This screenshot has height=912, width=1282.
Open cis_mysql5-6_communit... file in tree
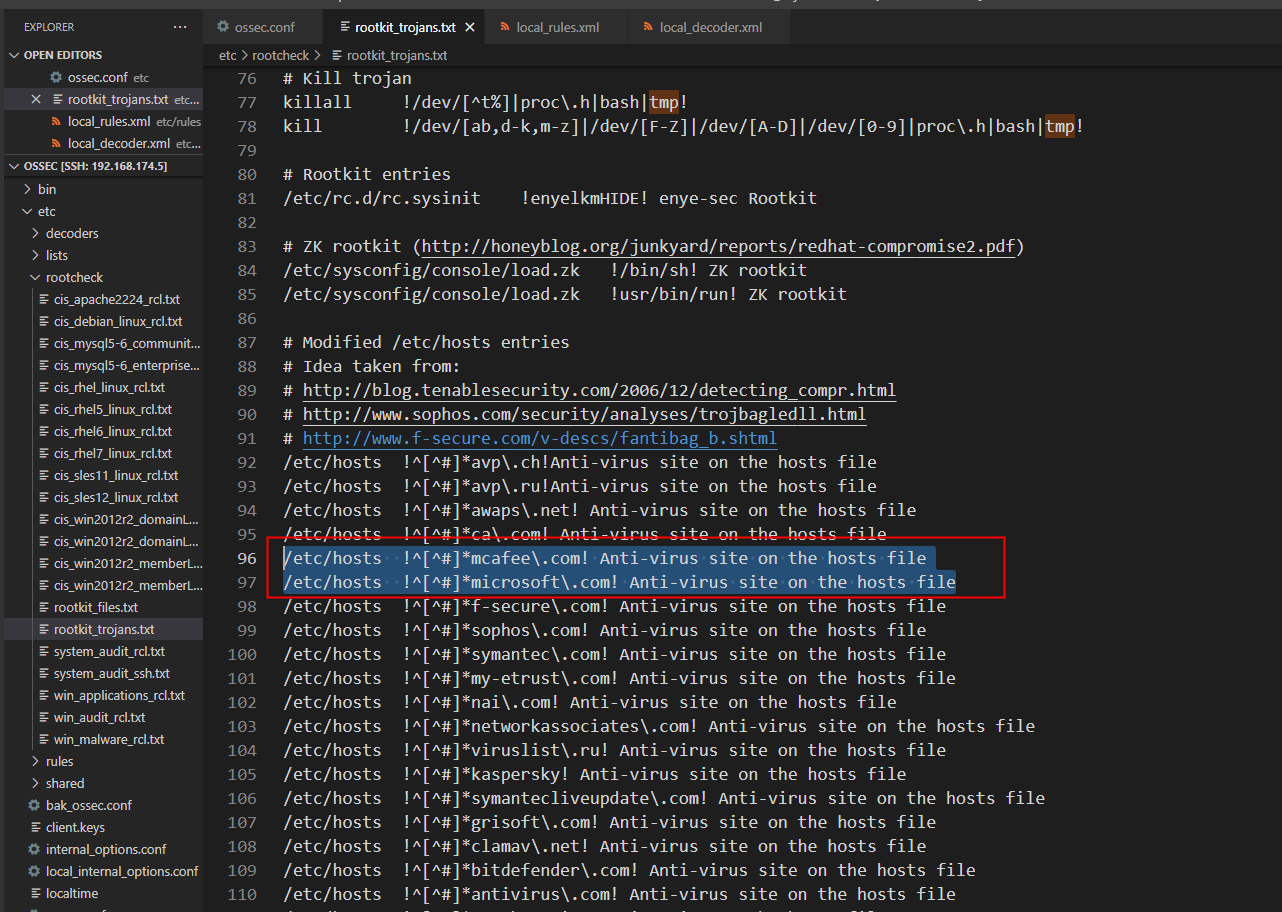pos(126,343)
